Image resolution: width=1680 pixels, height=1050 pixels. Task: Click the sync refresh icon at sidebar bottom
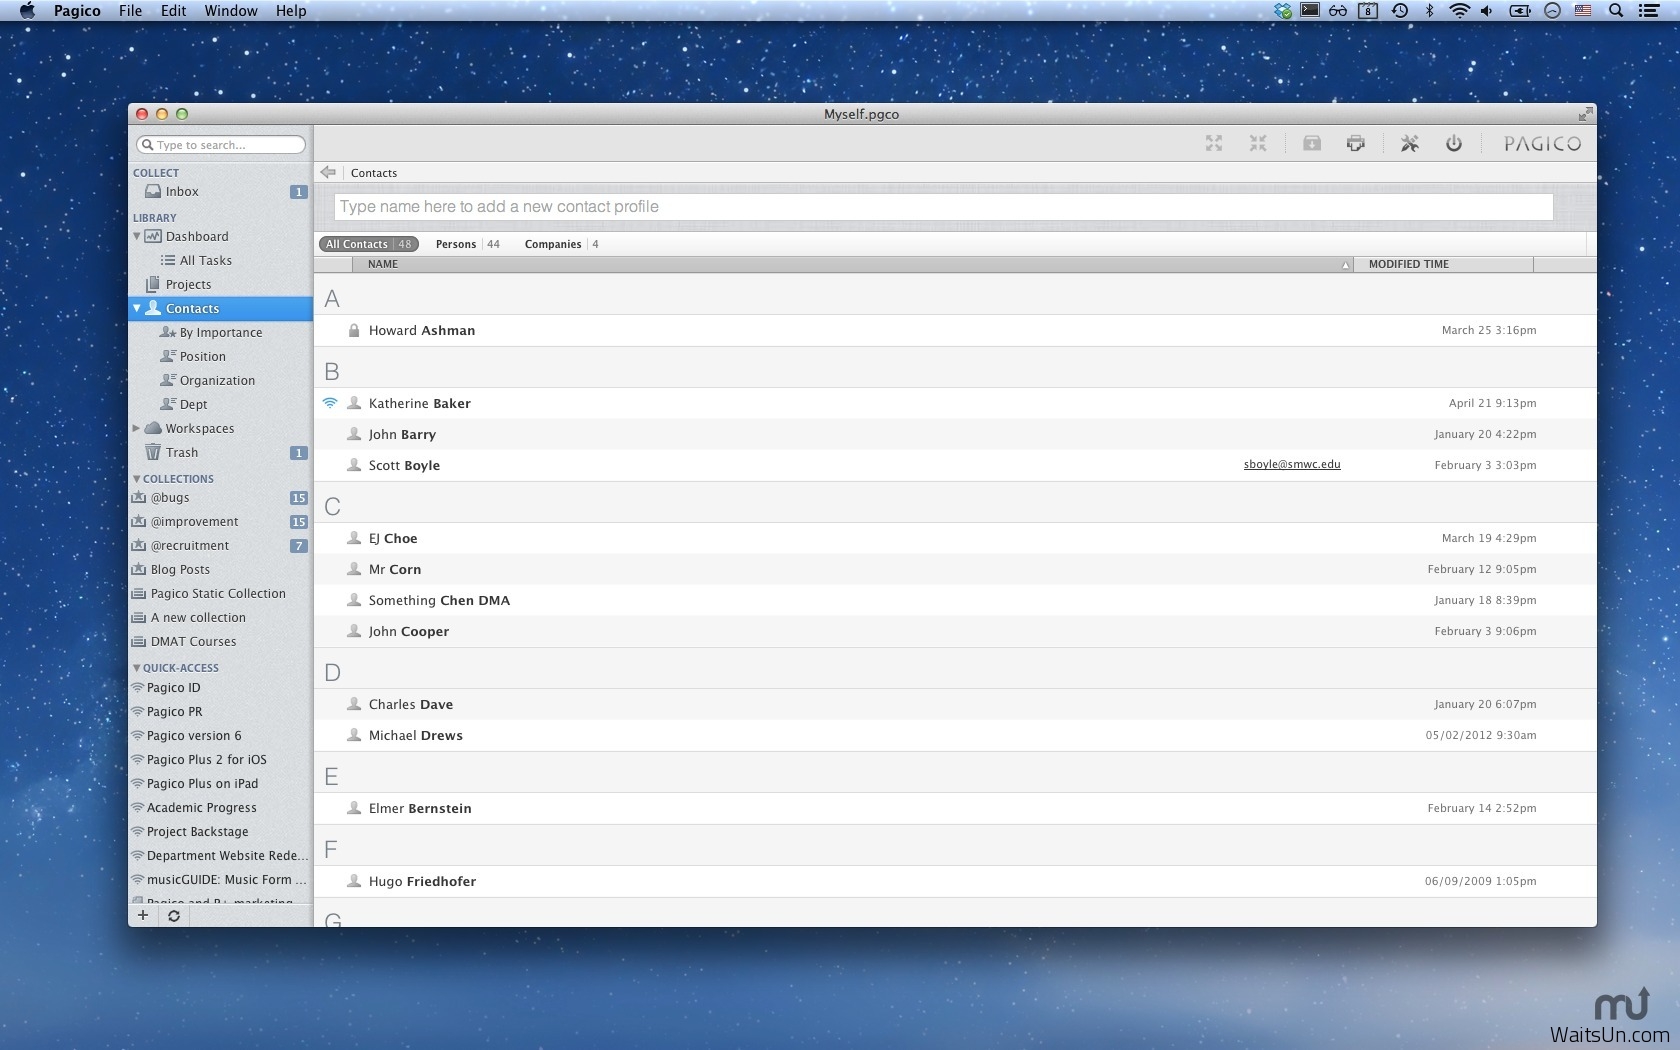pos(174,915)
